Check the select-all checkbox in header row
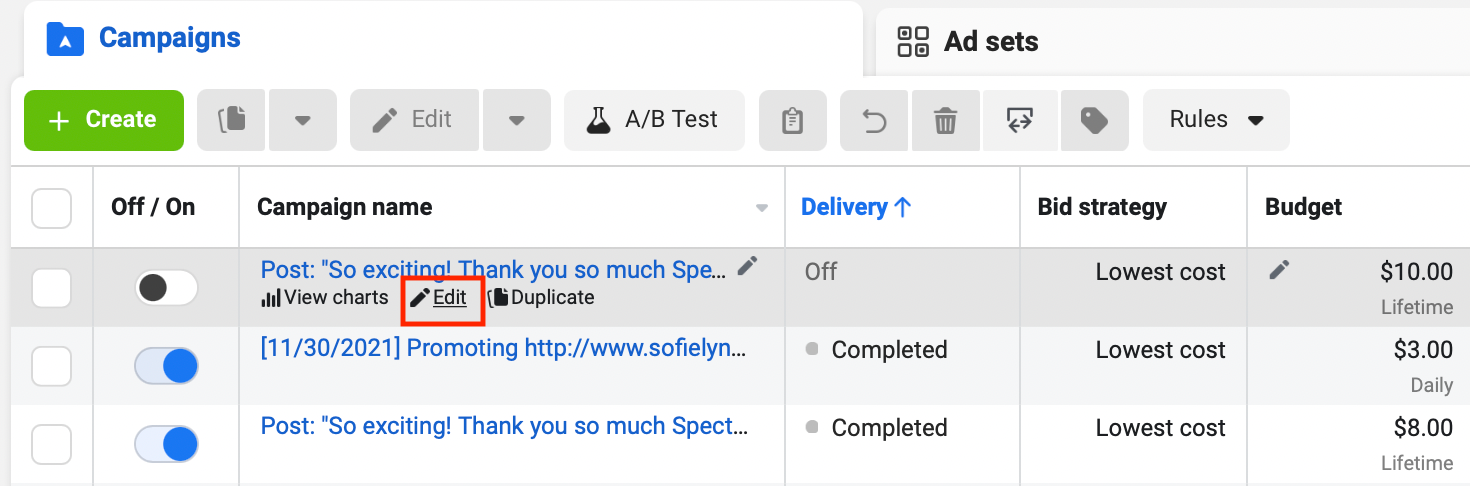 52,208
